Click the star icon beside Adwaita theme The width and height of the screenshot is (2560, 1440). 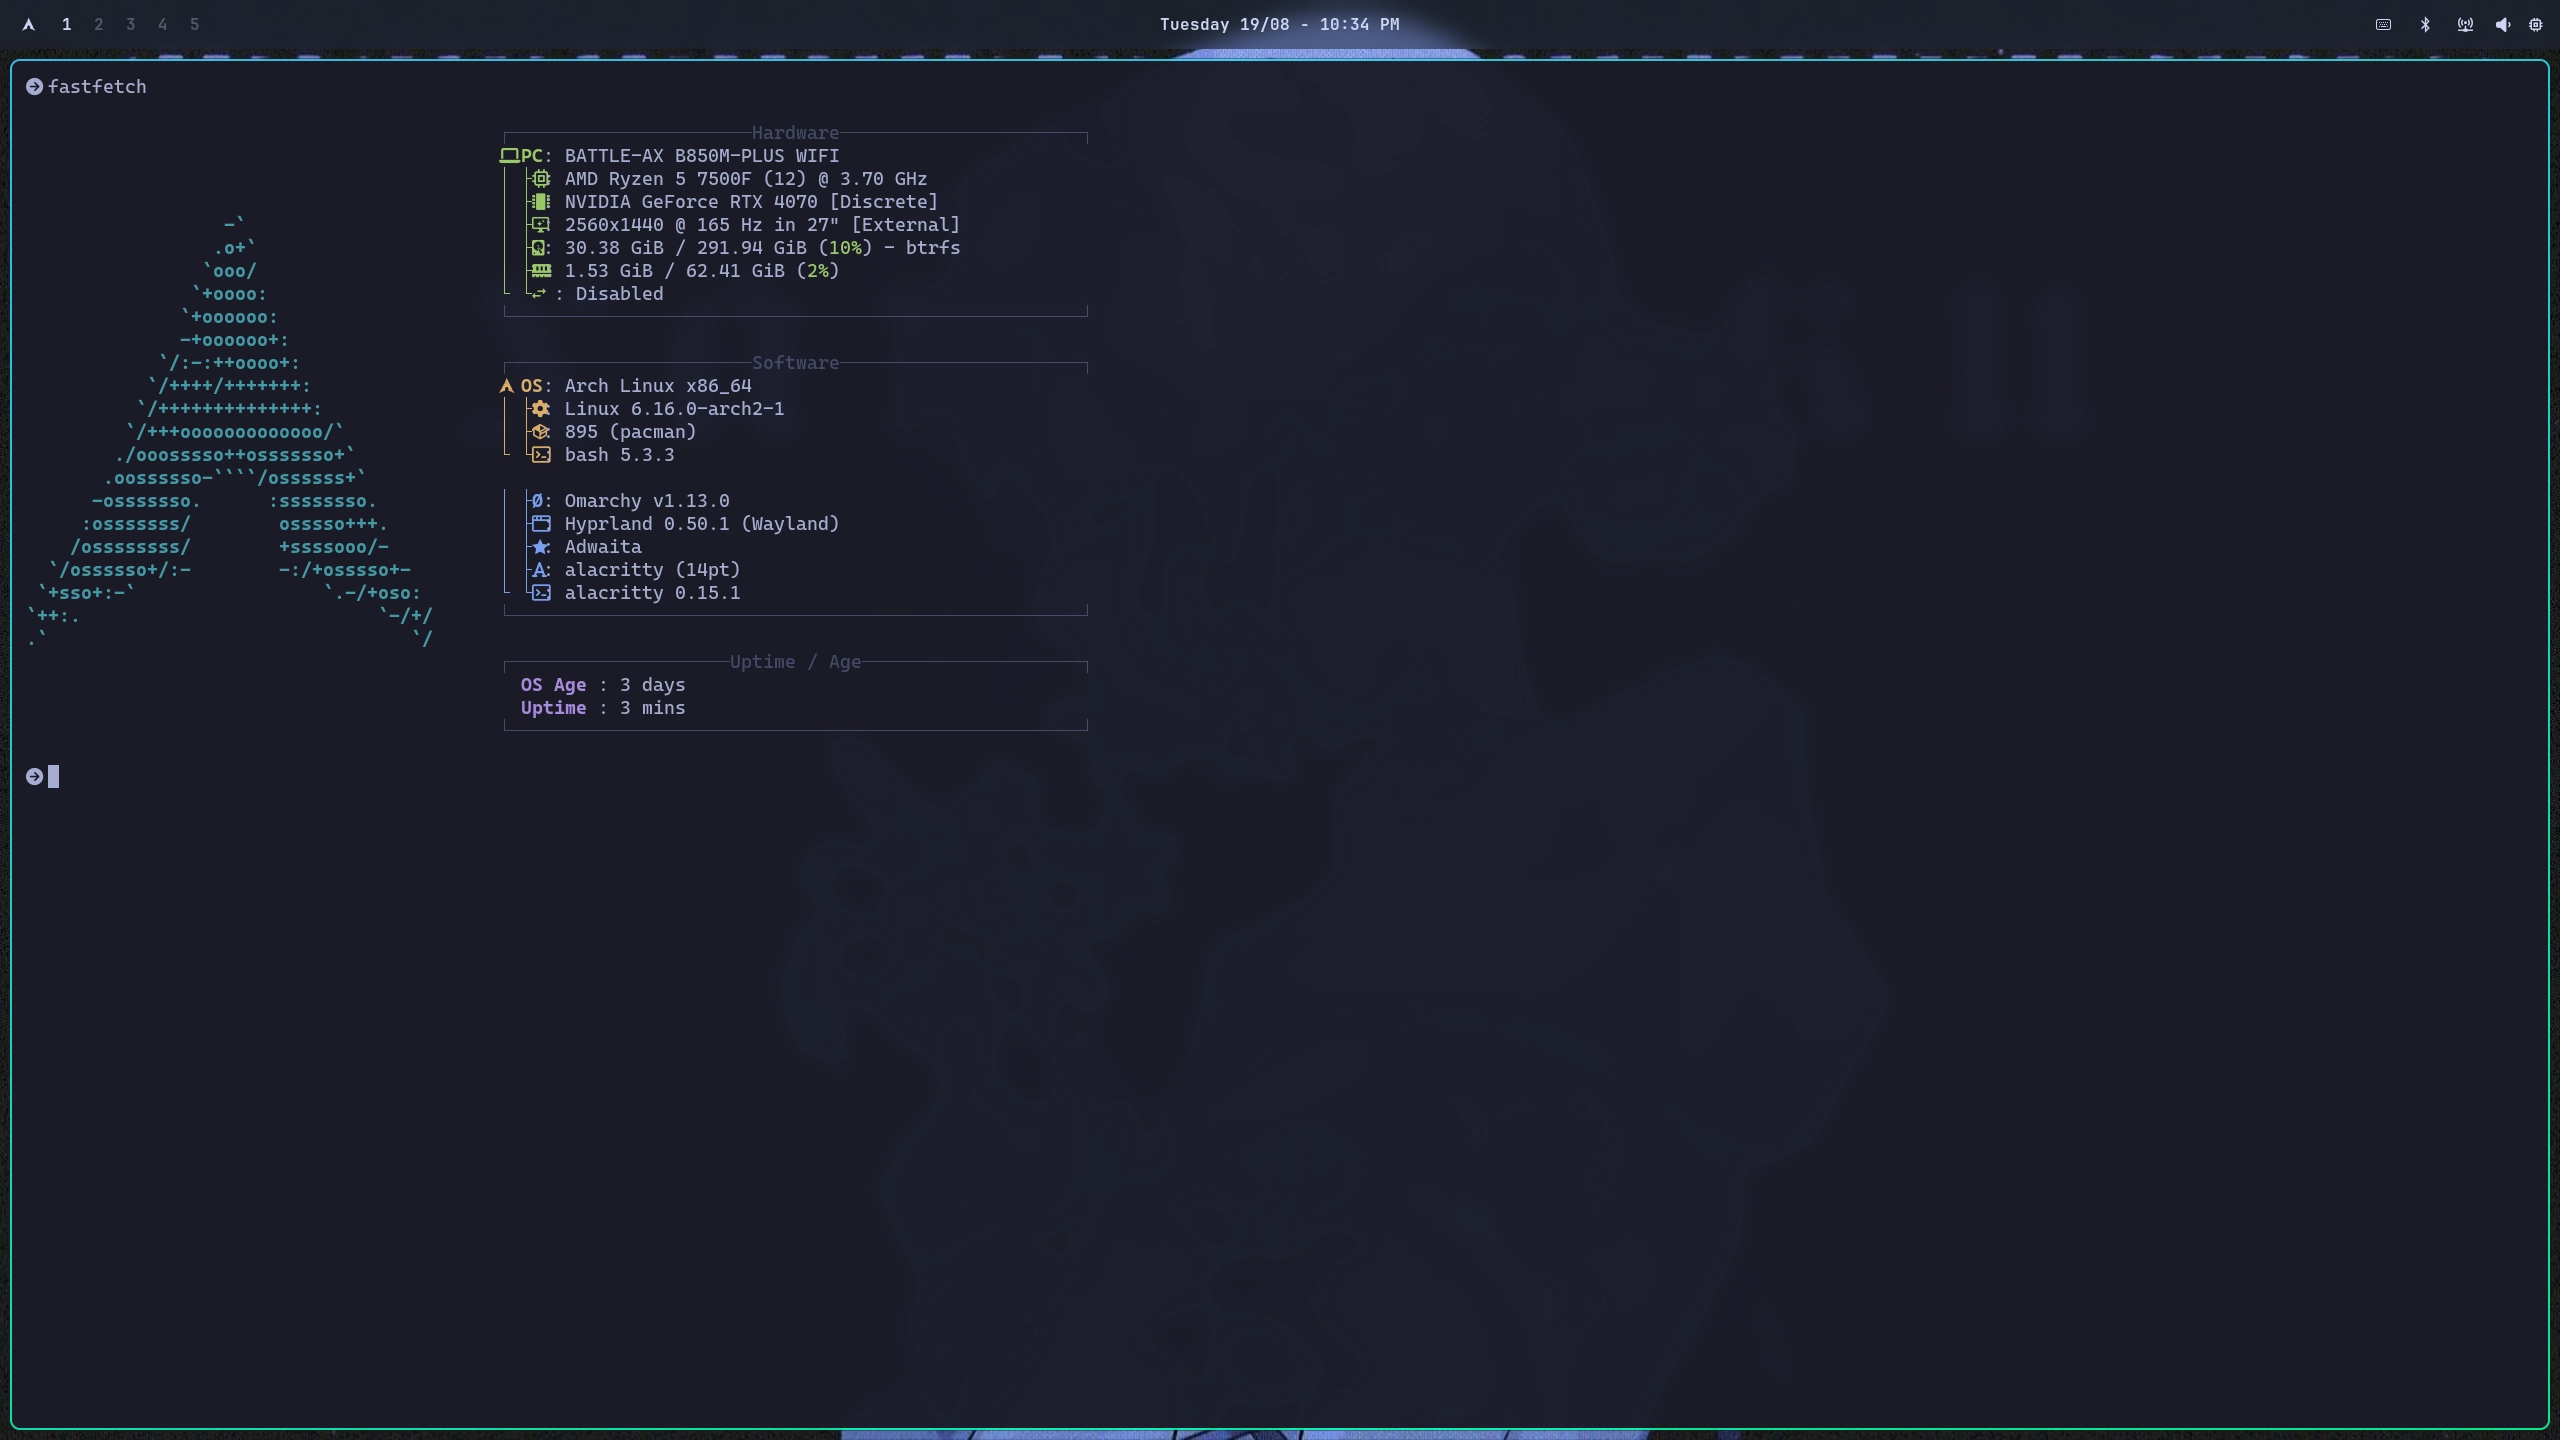pyautogui.click(x=540, y=547)
